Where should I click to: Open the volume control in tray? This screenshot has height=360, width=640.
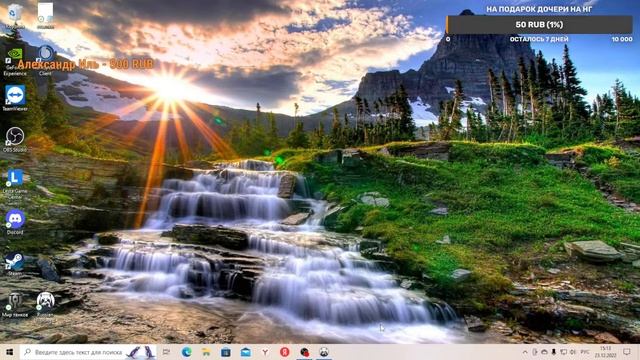(x=573, y=352)
